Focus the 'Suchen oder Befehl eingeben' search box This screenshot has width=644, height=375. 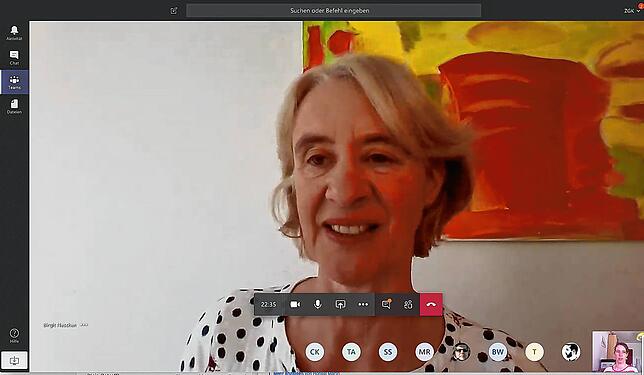(x=334, y=11)
